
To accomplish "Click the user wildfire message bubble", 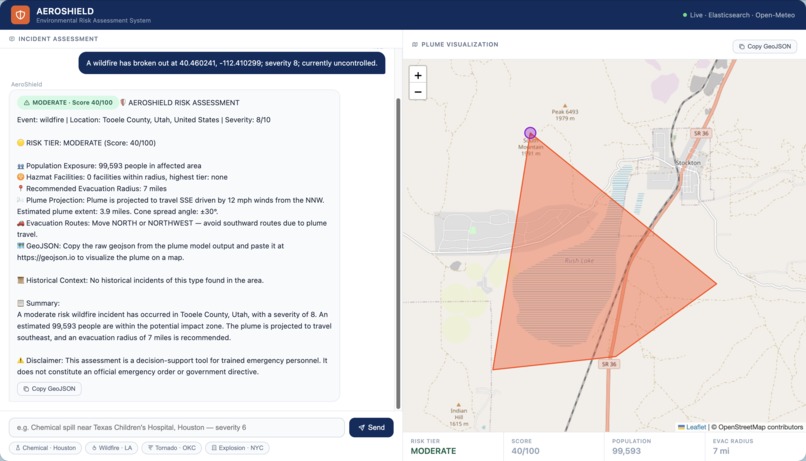I will coord(232,63).
